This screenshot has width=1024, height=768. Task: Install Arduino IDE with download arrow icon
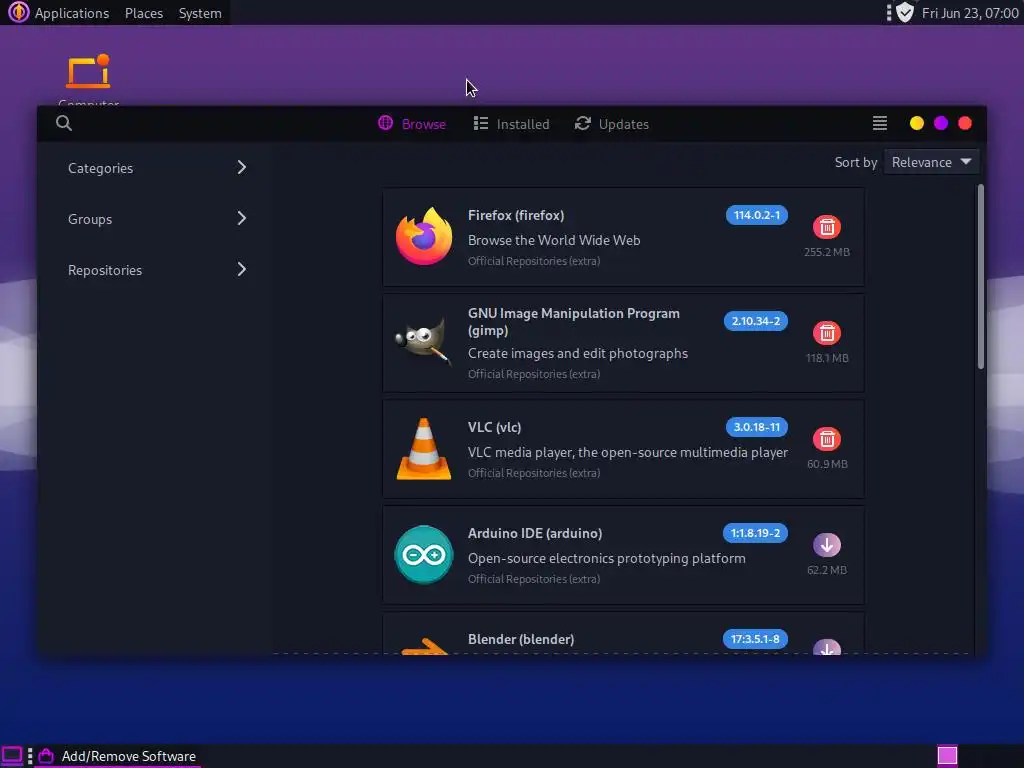point(827,545)
